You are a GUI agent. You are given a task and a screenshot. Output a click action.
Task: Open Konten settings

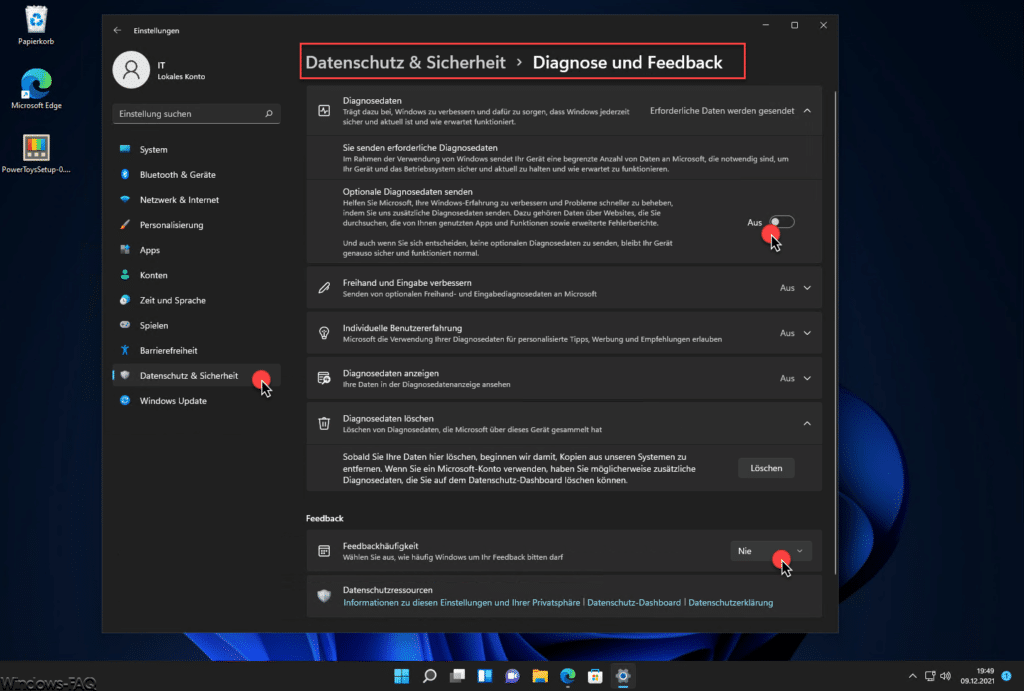[x=196, y=275]
